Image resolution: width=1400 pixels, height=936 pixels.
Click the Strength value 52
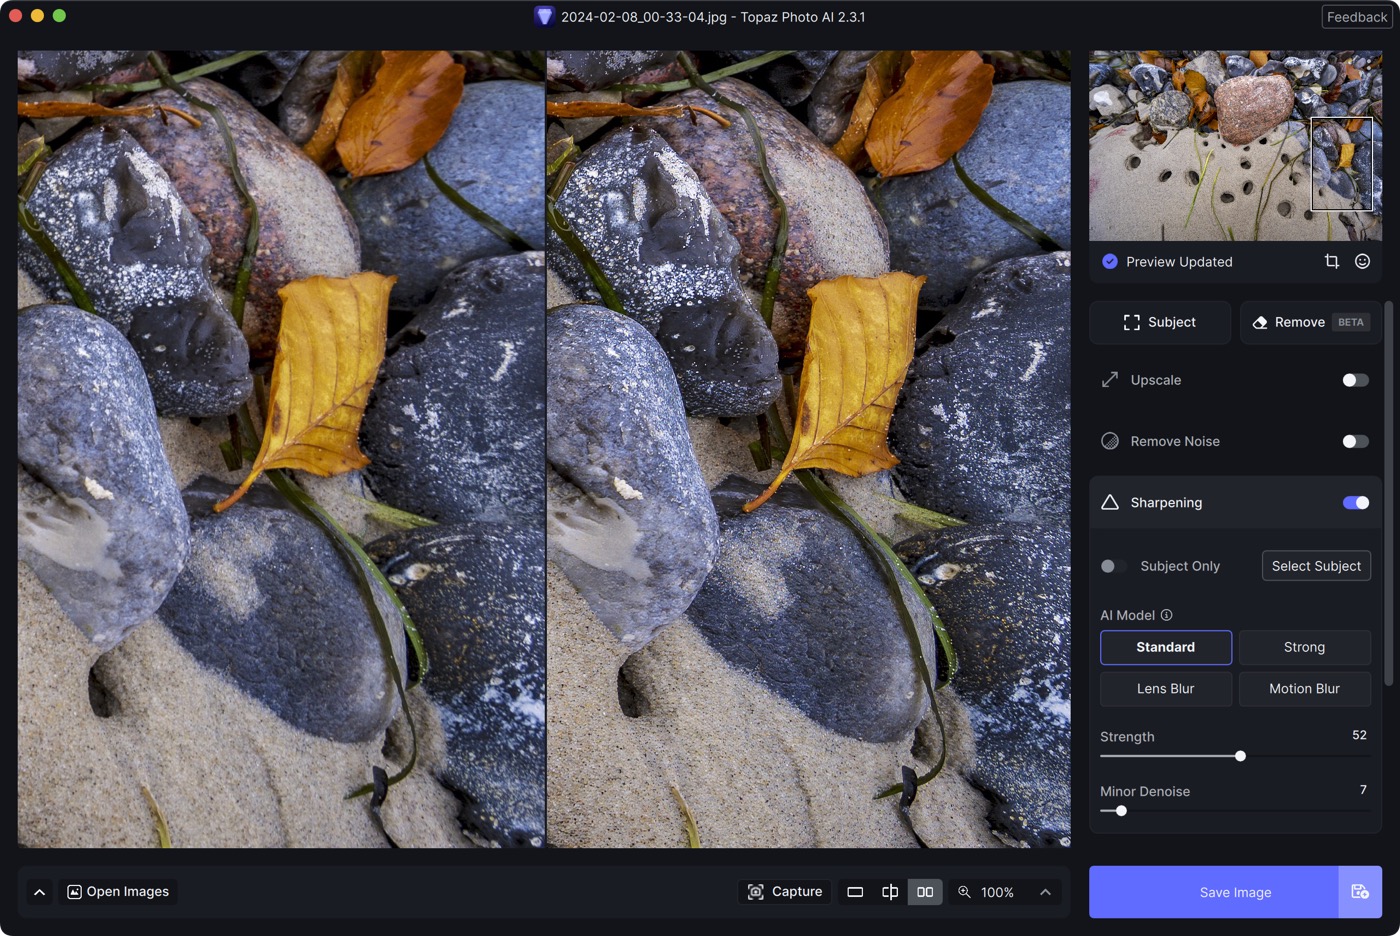(x=1359, y=735)
